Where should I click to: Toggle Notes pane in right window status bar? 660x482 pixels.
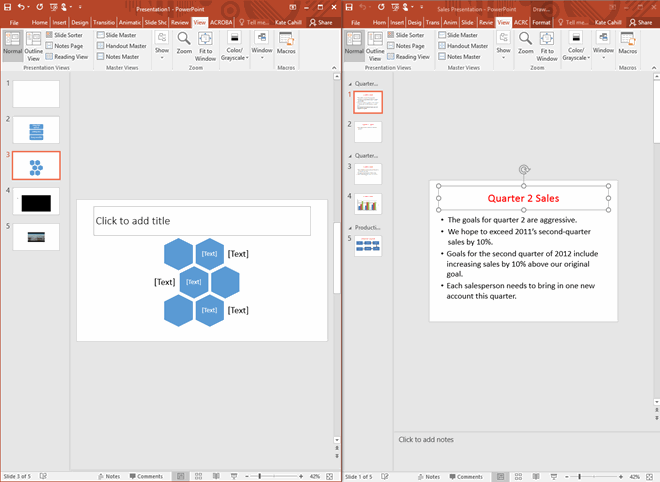[429, 477]
